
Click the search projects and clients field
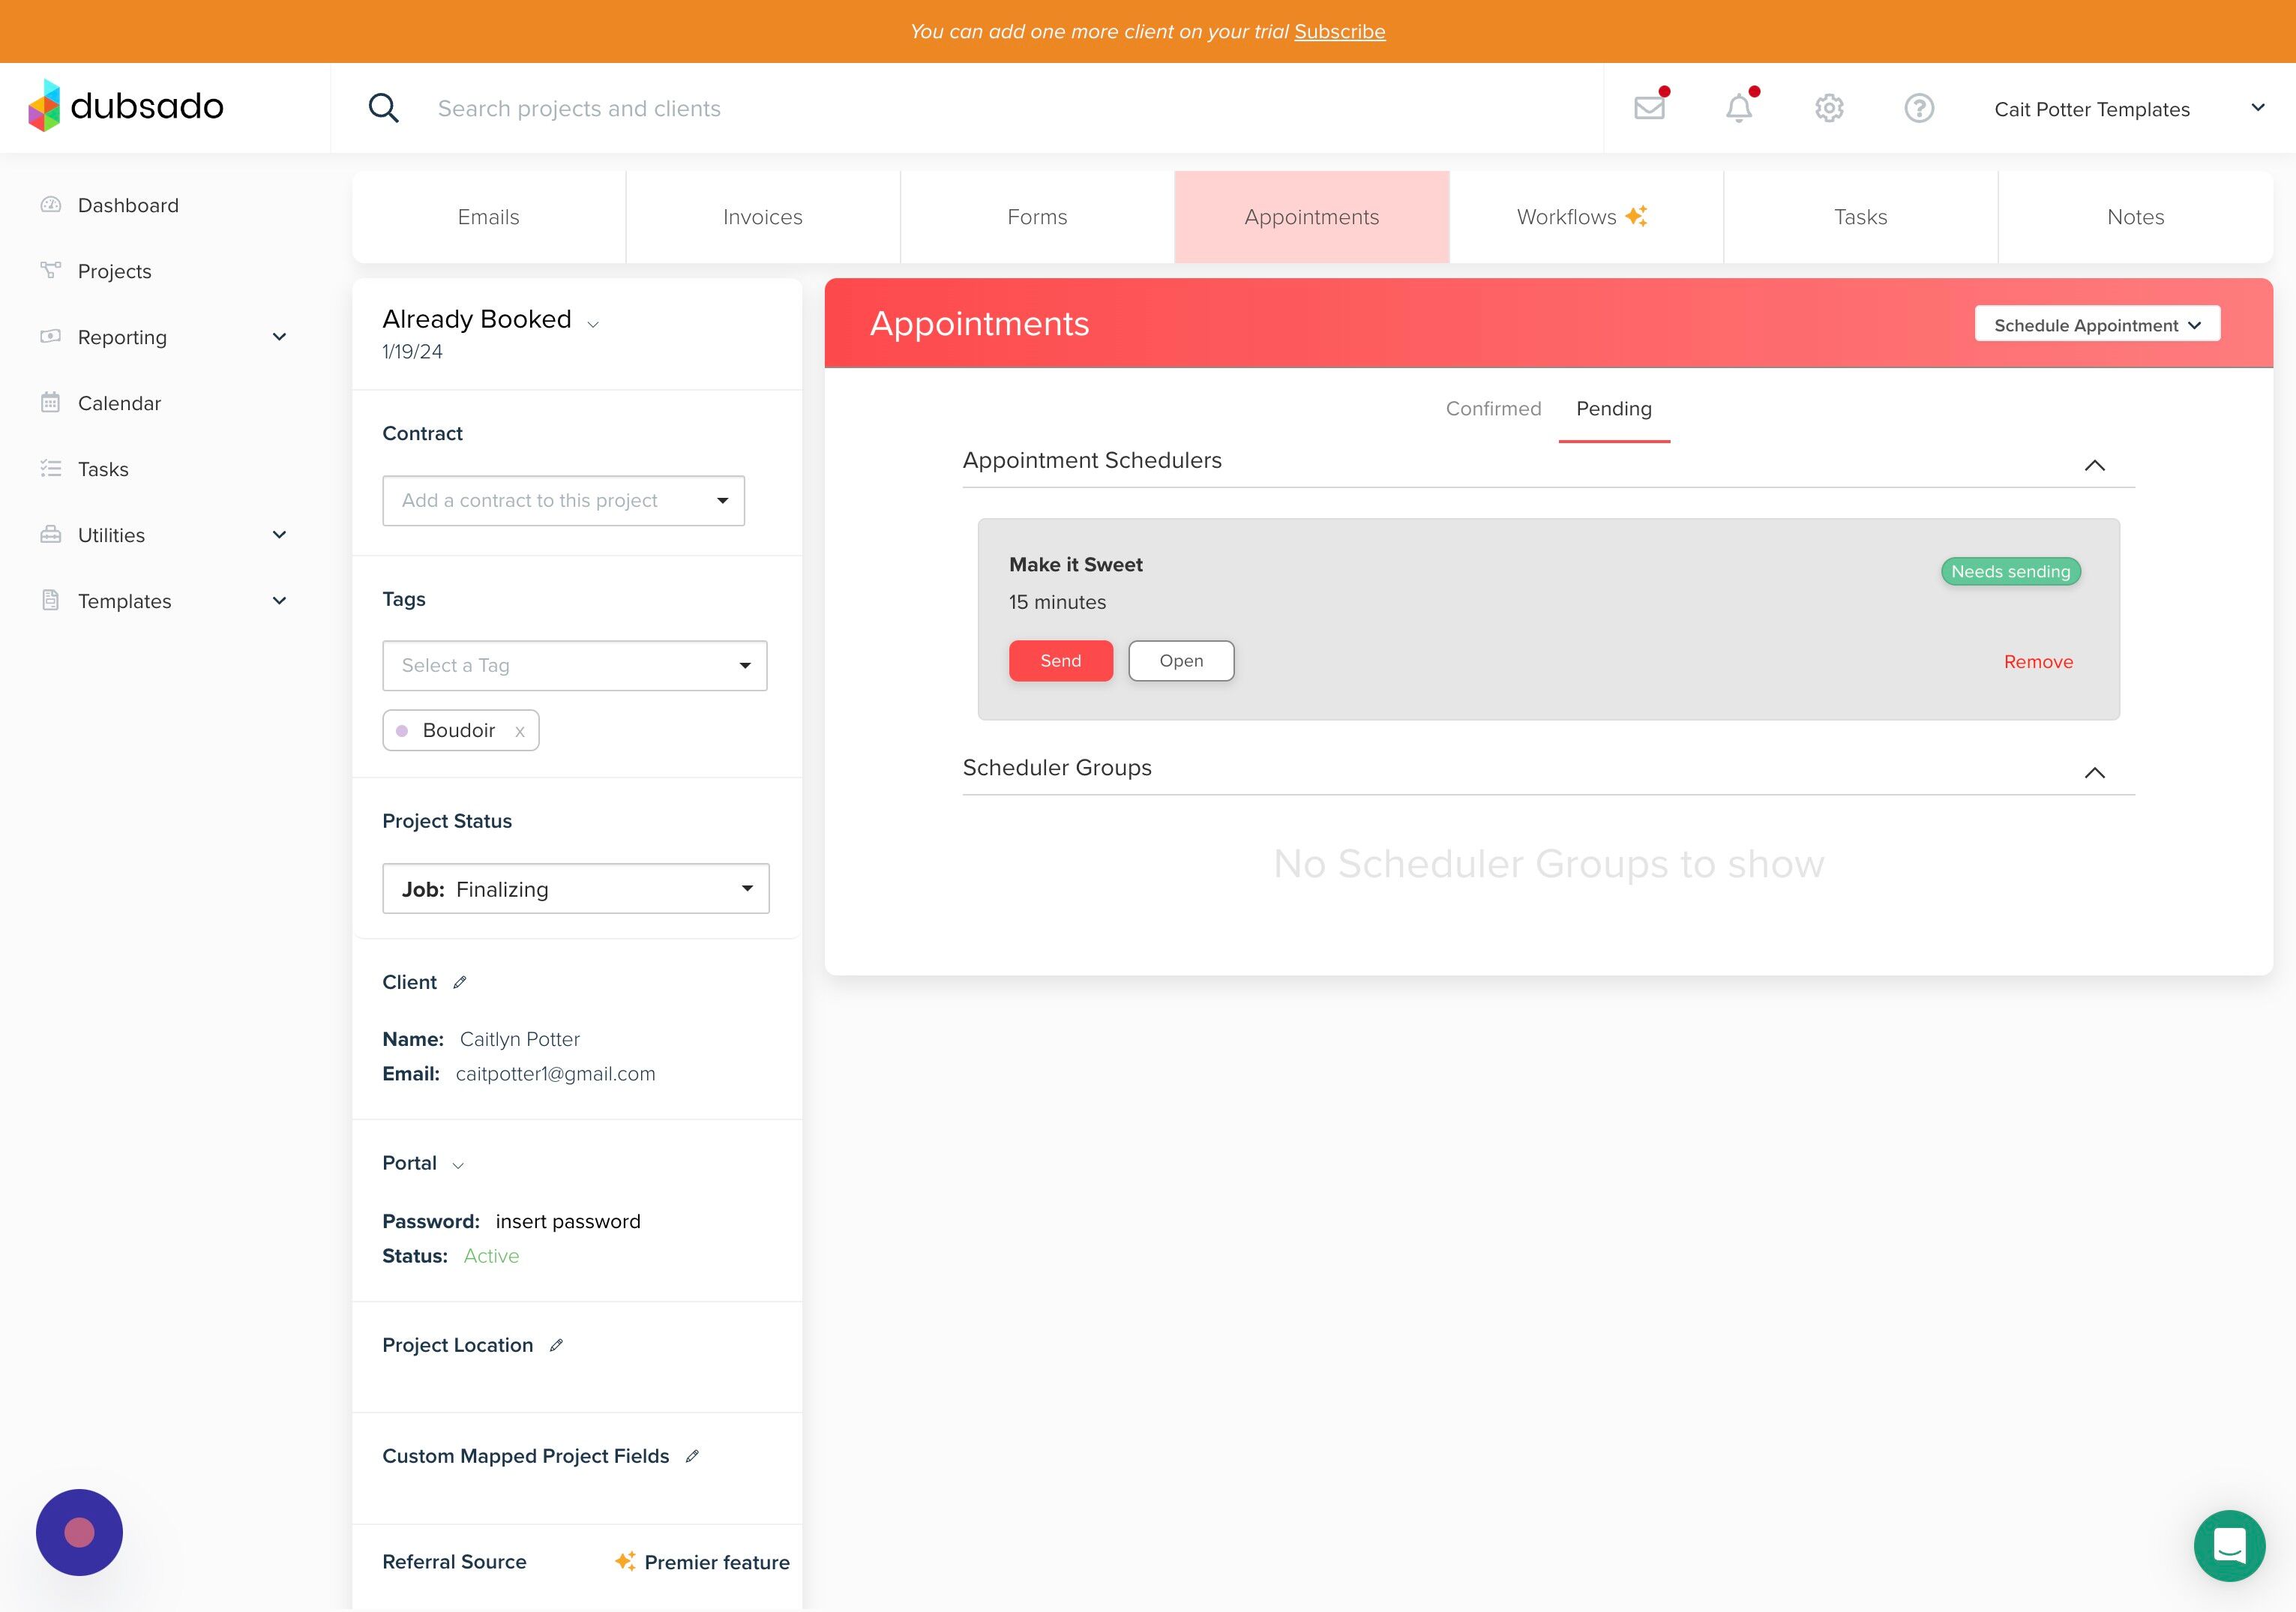[580, 108]
